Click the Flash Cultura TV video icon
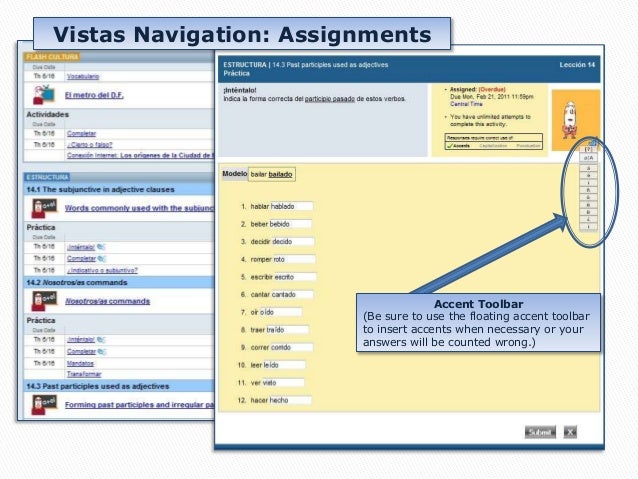 coord(44,95)
